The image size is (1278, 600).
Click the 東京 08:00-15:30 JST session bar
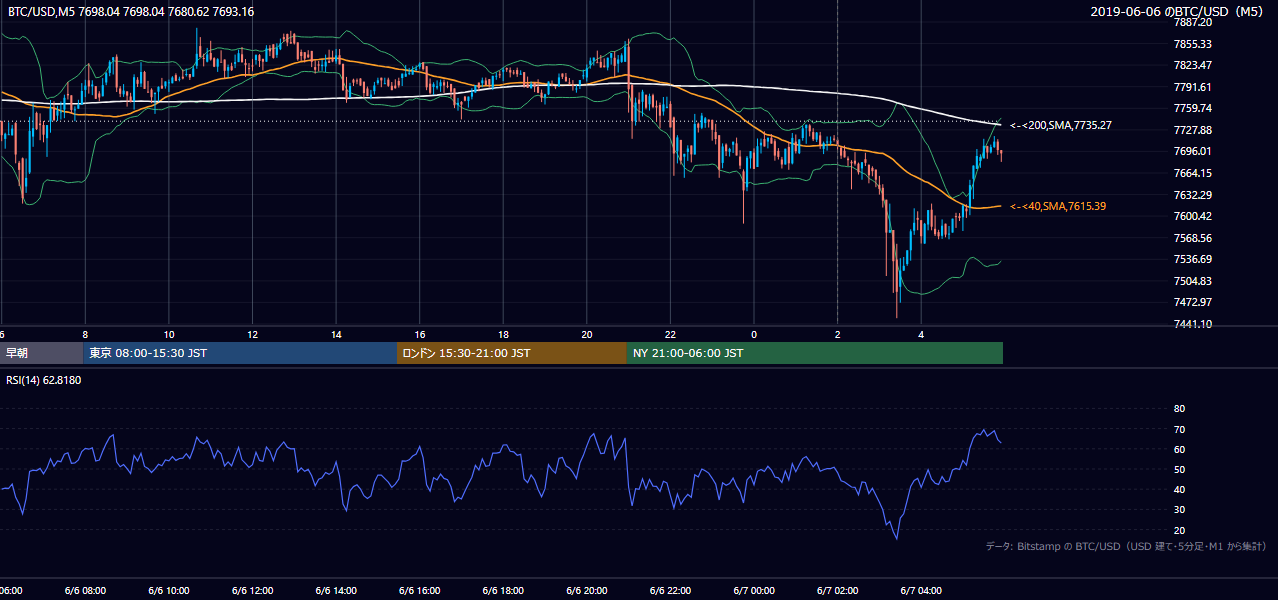coord(240,353)
